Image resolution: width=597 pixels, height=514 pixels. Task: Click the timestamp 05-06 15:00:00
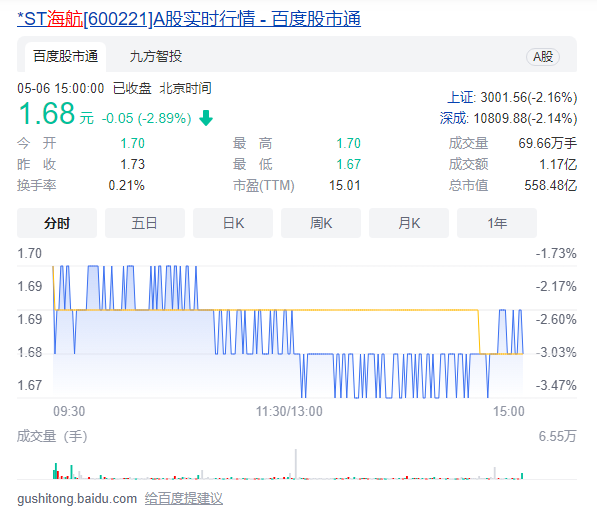[61, 88]
